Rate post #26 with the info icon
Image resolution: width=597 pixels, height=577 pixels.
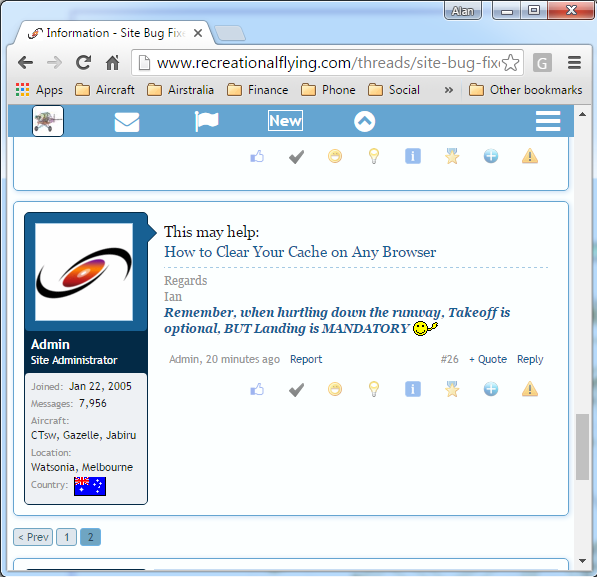(413, 389)
